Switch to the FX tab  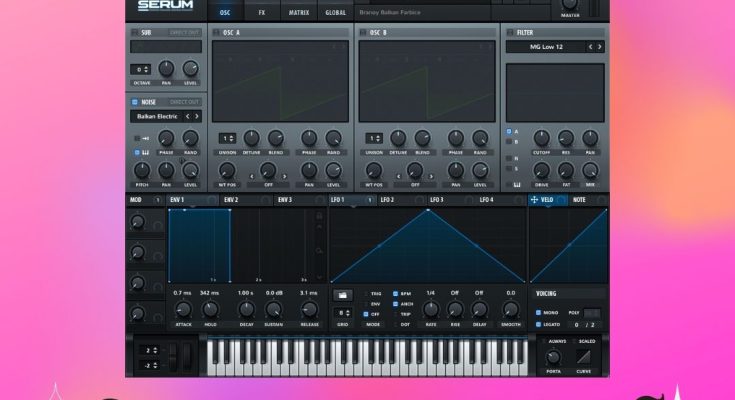(x=262, y=12)
